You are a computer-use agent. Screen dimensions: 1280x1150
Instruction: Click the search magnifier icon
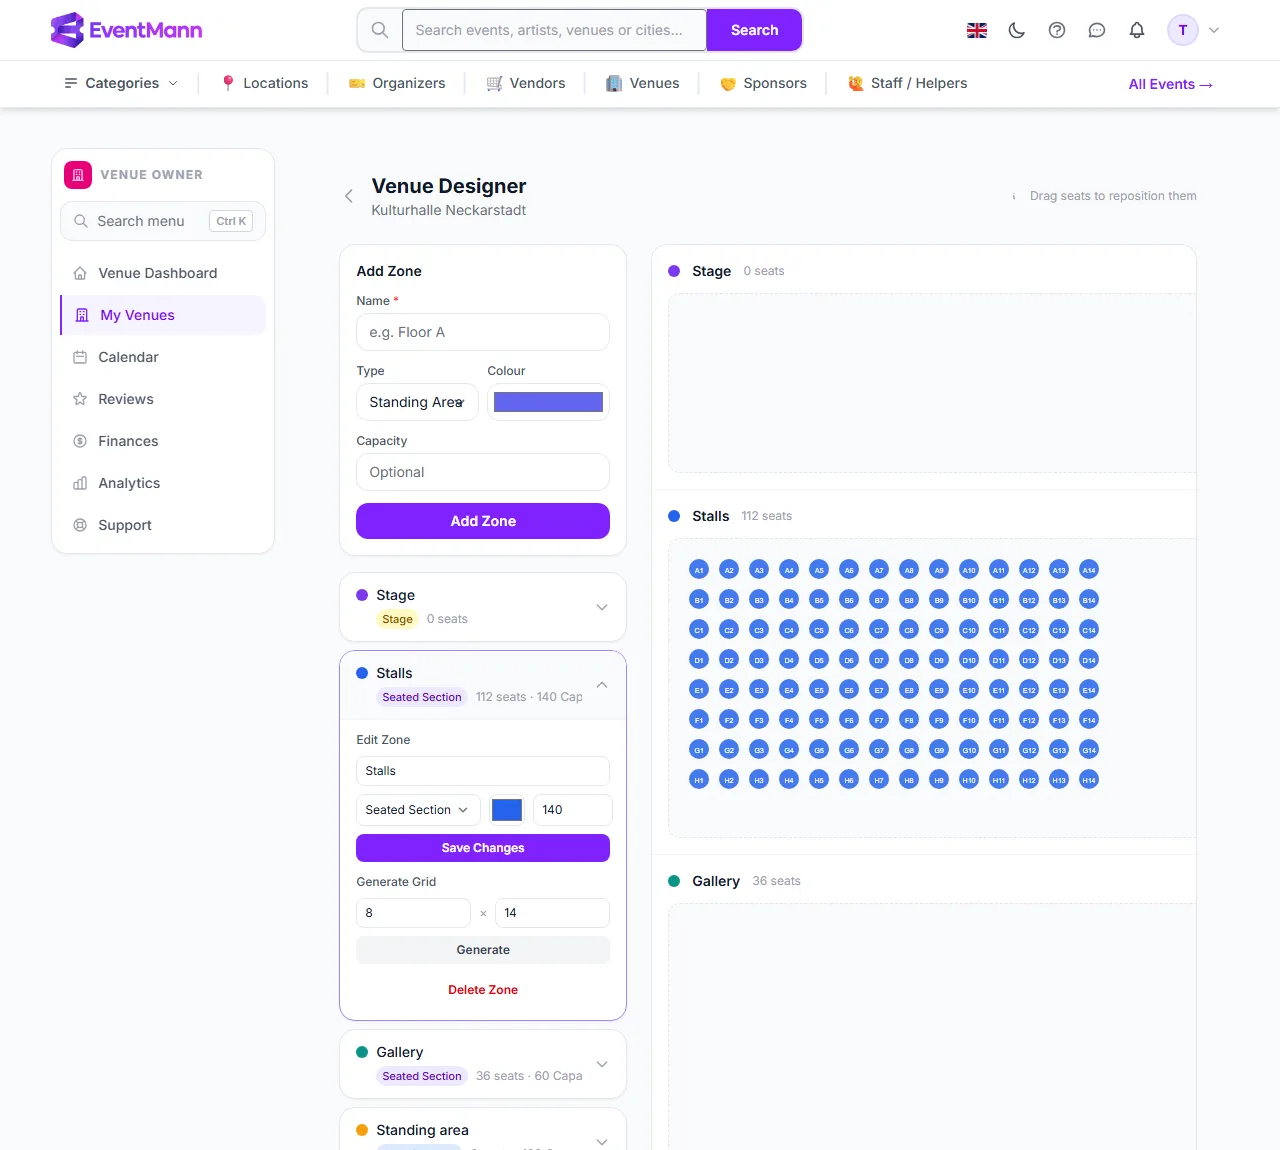[x=380, y=30]
